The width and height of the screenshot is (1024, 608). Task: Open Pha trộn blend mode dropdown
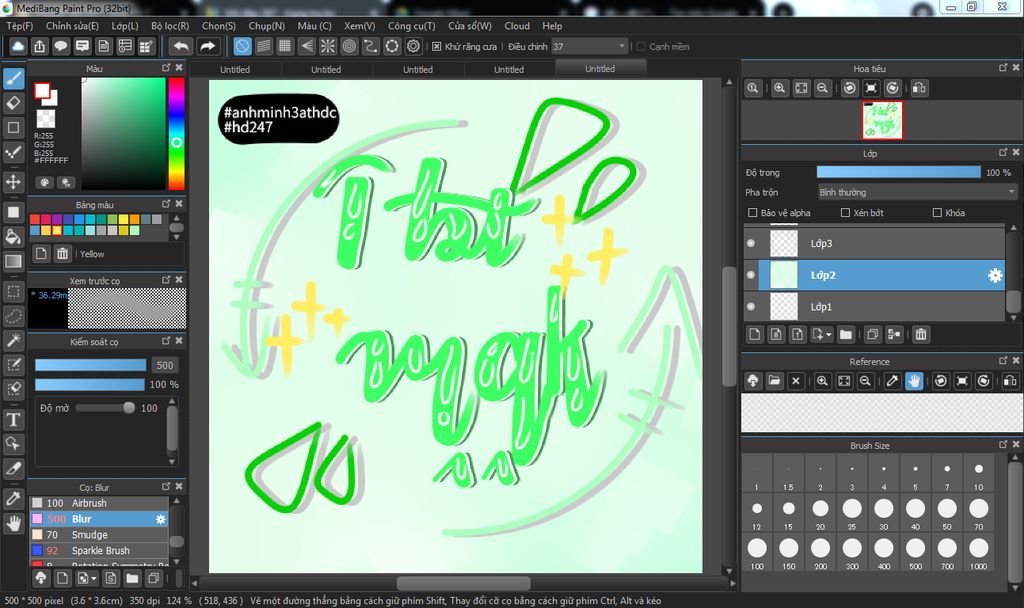917,192
